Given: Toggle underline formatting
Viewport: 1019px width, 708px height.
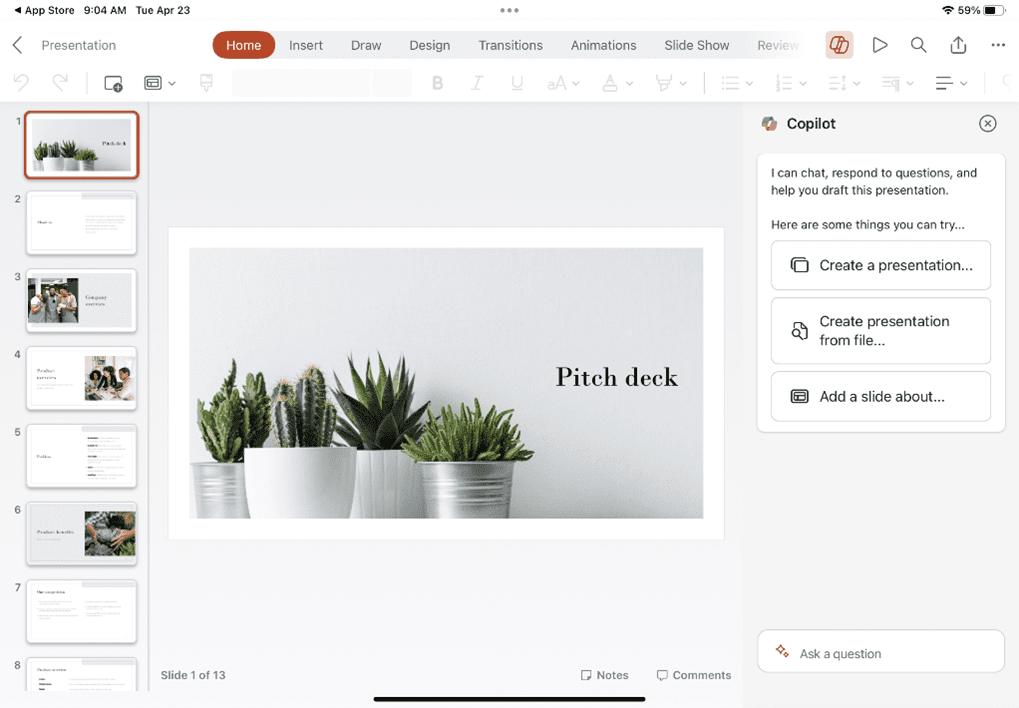Looking at the screenshot, I should [x=516, y=83].
